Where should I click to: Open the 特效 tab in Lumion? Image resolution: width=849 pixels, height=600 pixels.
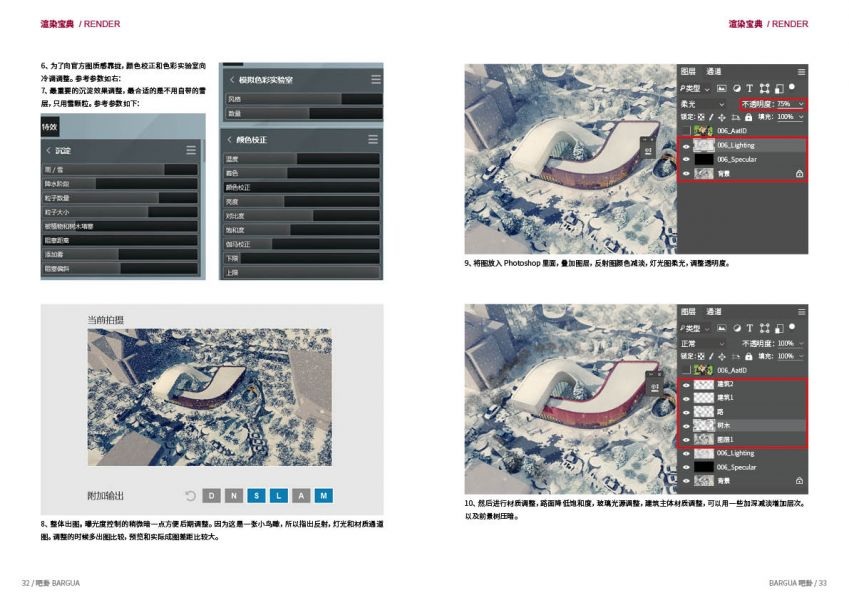pos(50,127)
